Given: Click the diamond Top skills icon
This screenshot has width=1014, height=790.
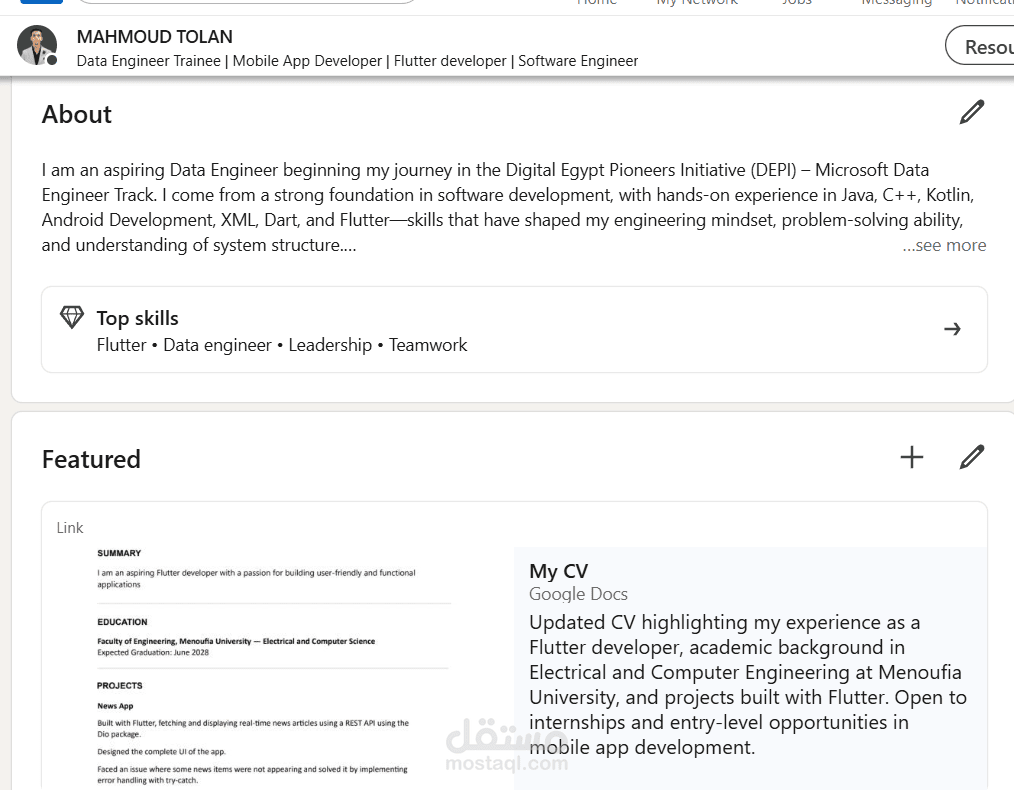Looking at the screenshot, I should click(72, 317).
